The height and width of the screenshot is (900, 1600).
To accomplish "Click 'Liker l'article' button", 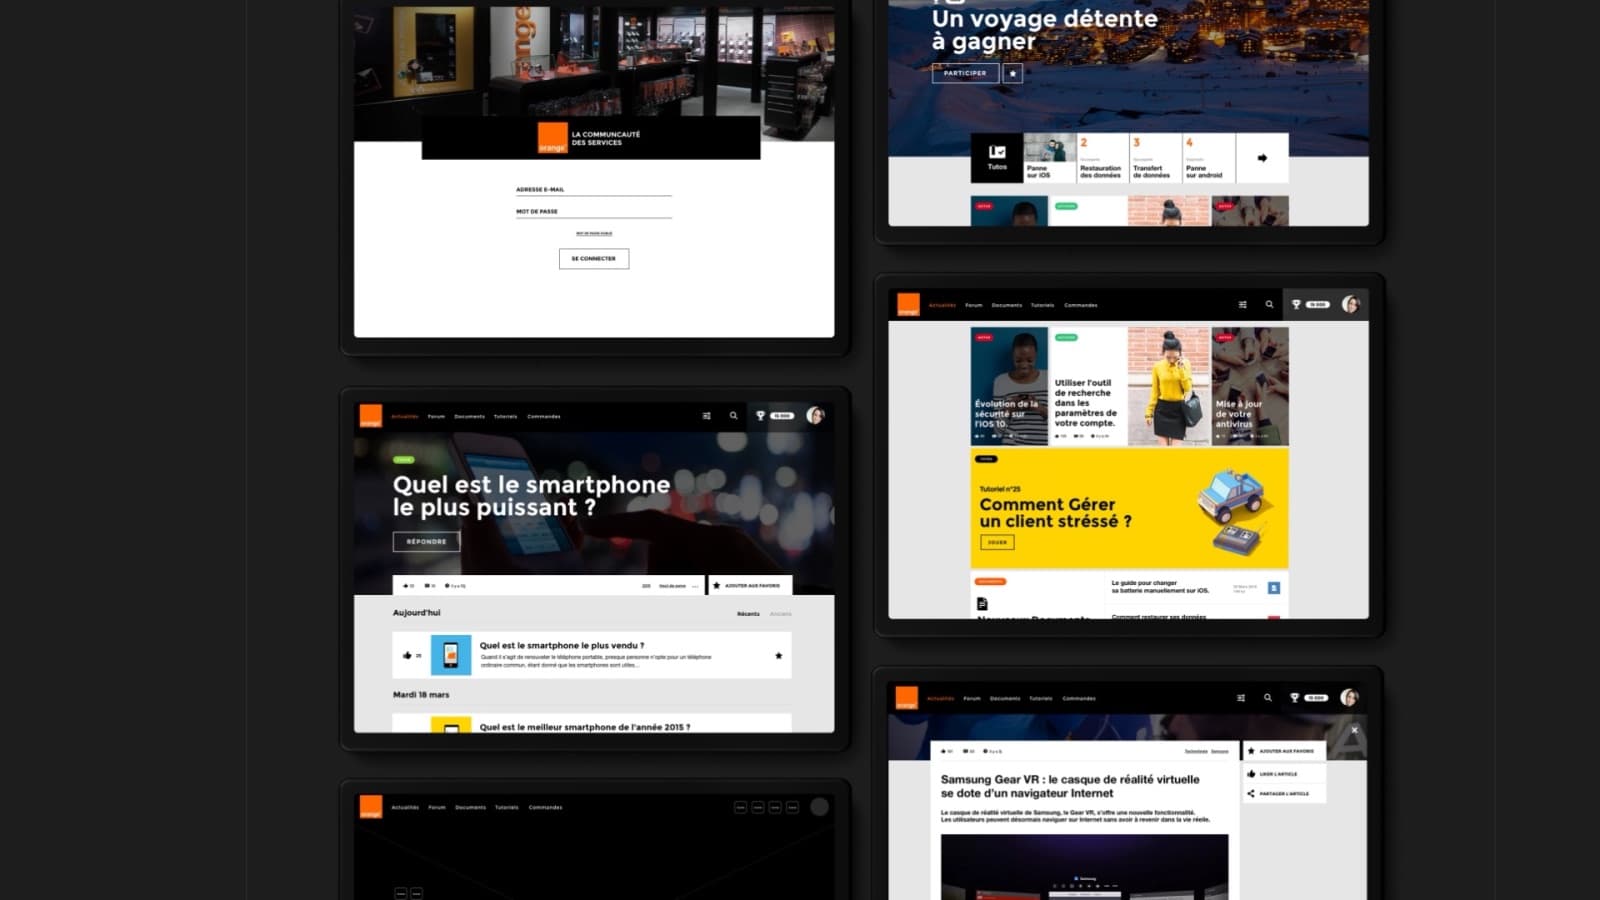I will click(x=1284, y=774).
